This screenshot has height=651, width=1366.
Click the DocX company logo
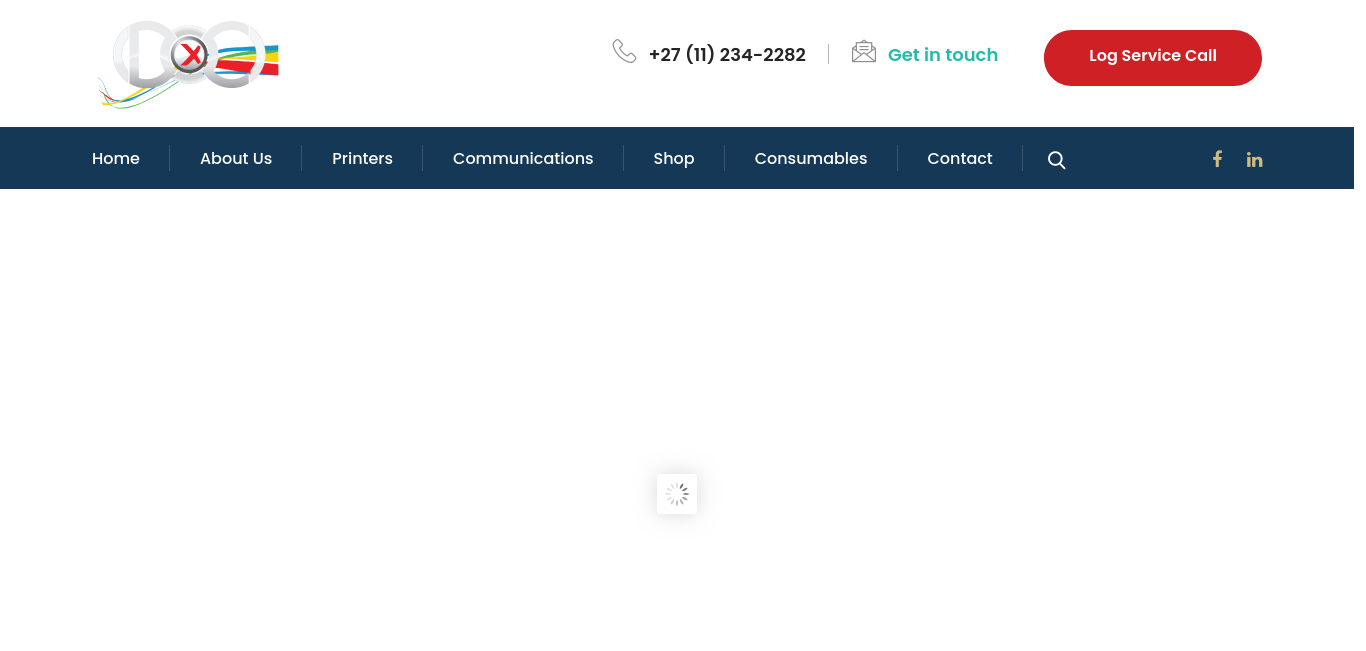pos(188,63)
